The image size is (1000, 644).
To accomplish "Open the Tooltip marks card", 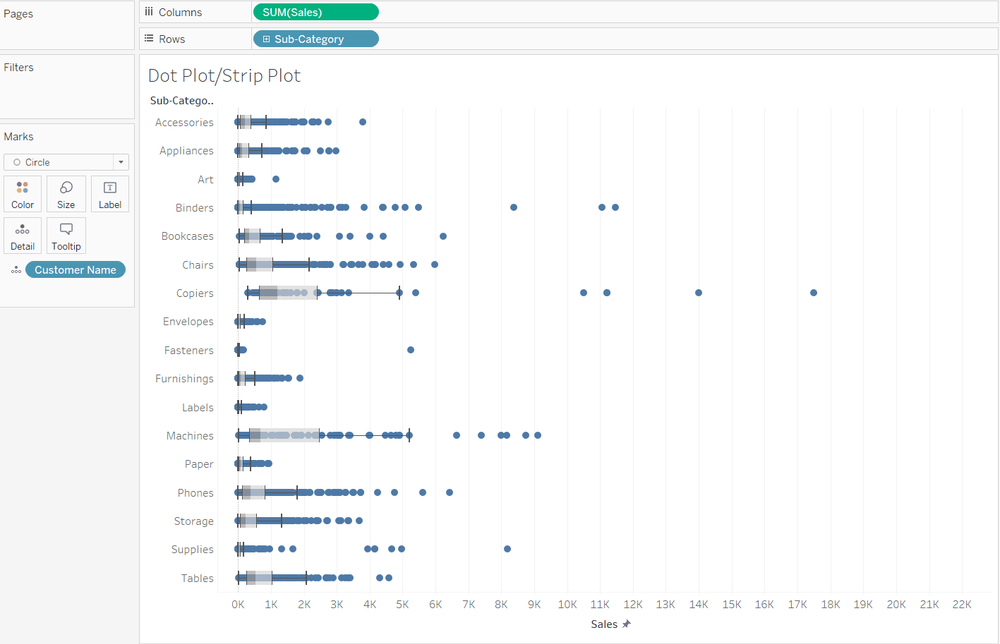I will [66, 236].
